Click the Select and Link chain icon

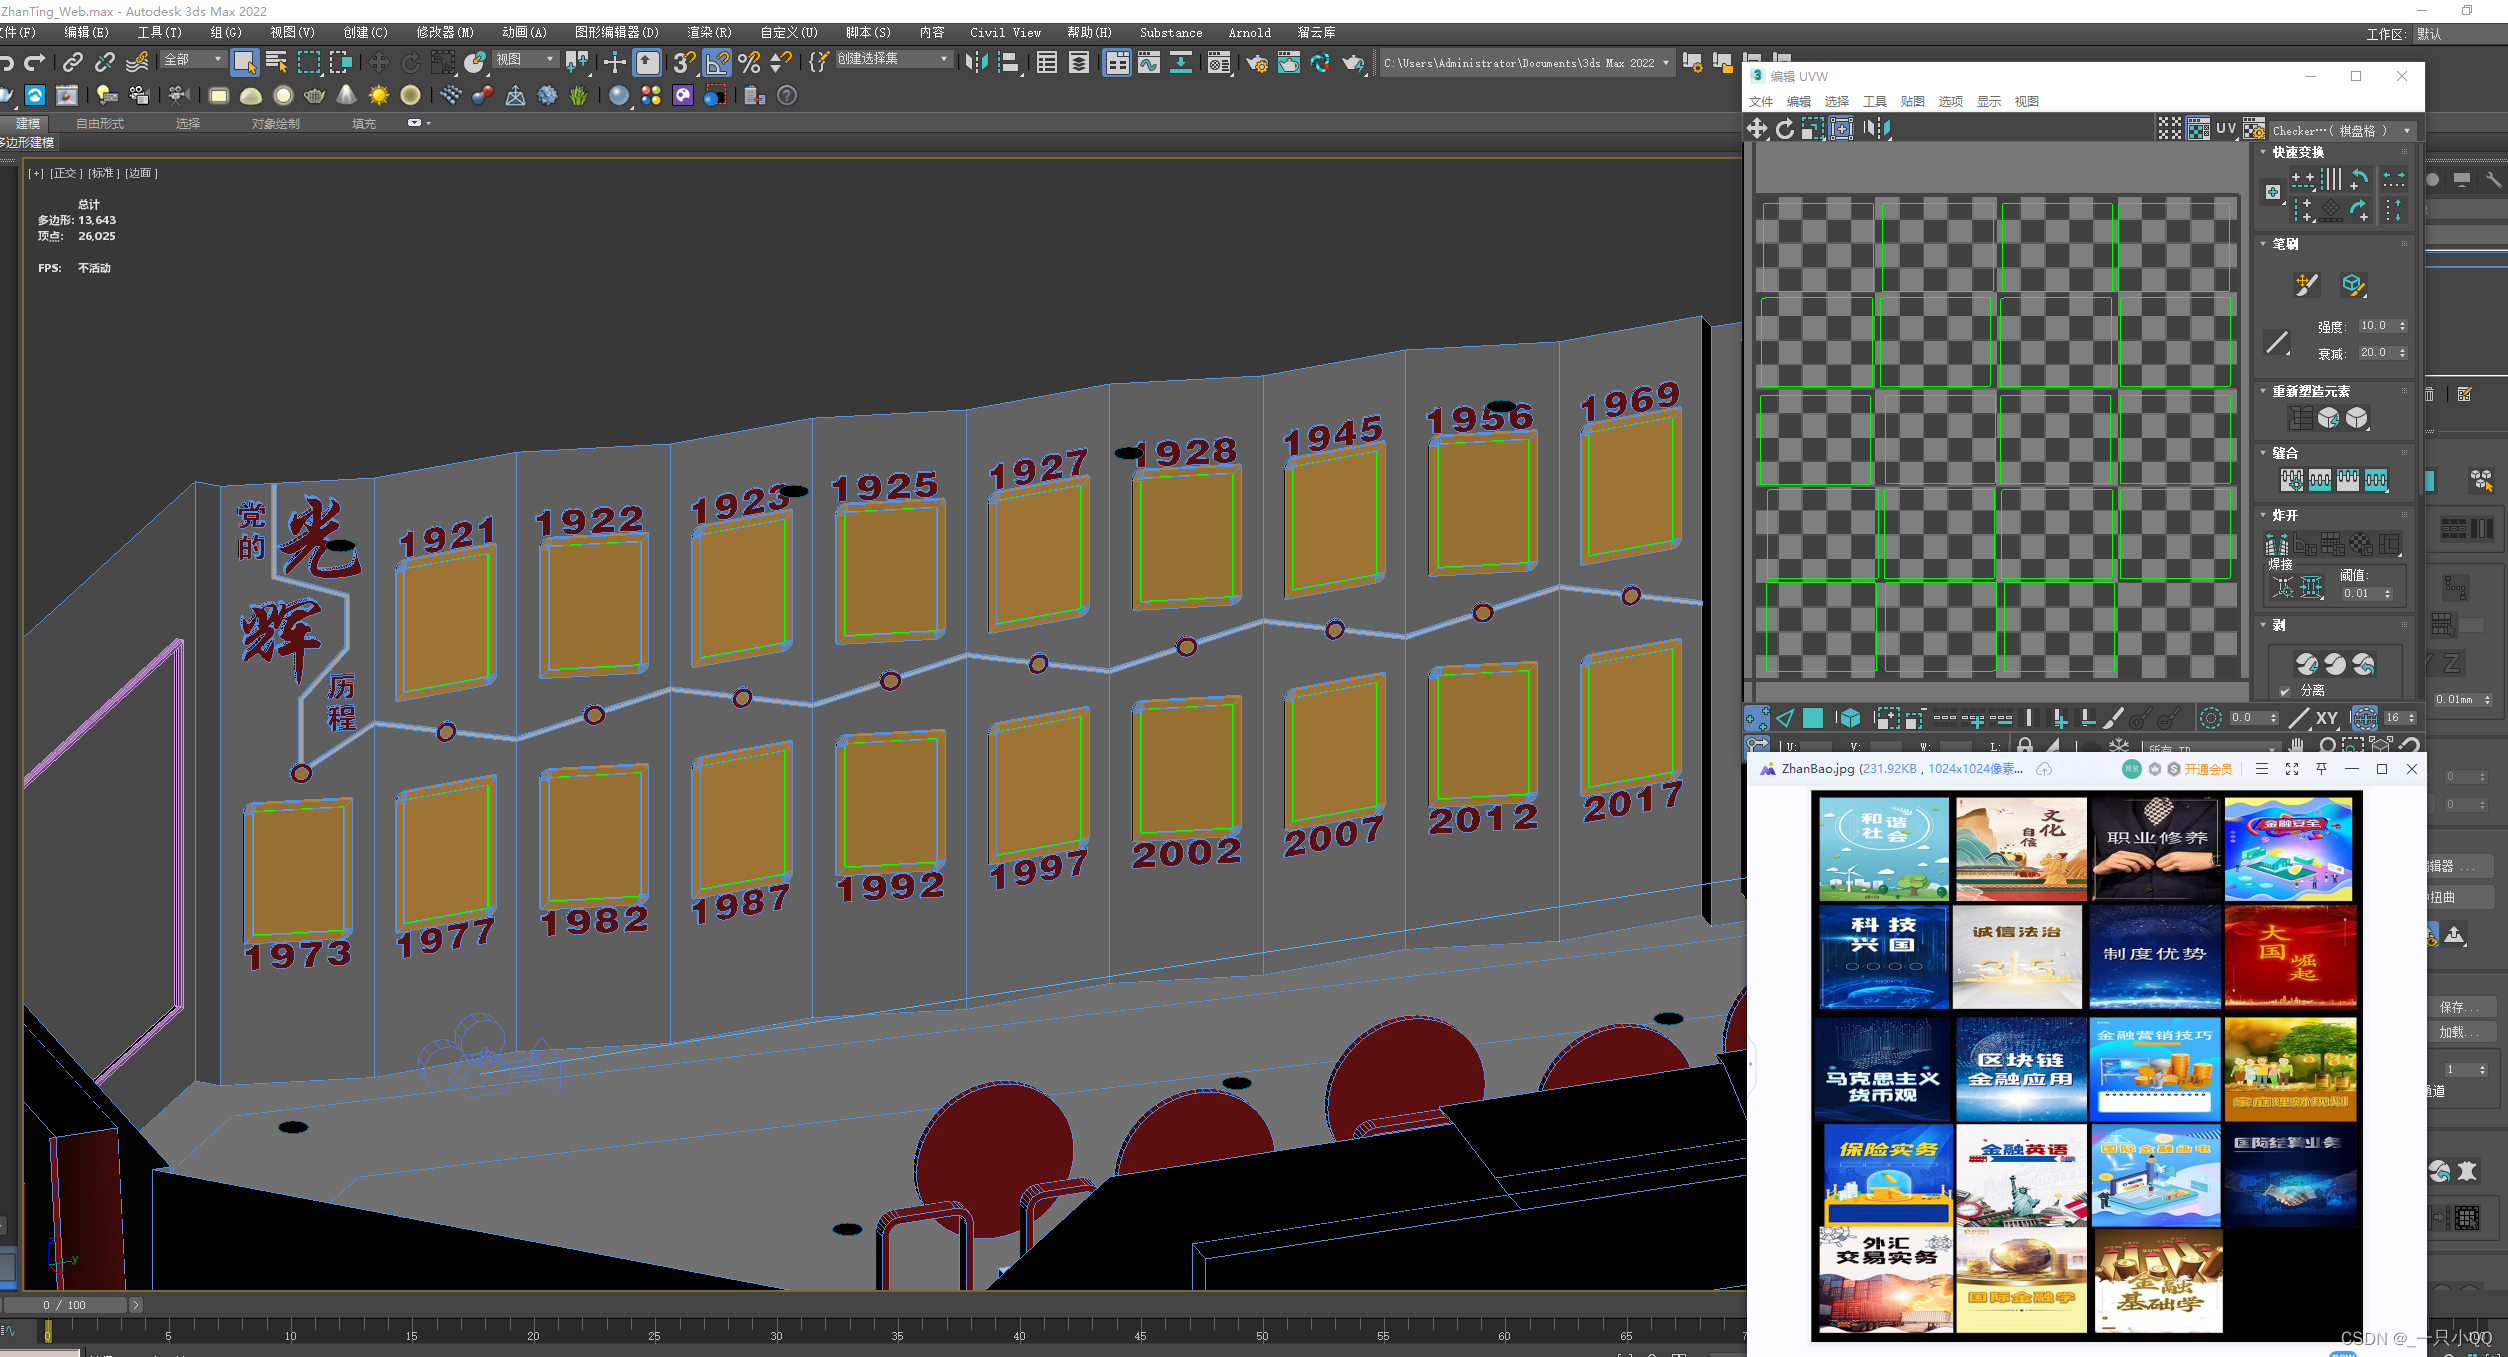point(72,63)
